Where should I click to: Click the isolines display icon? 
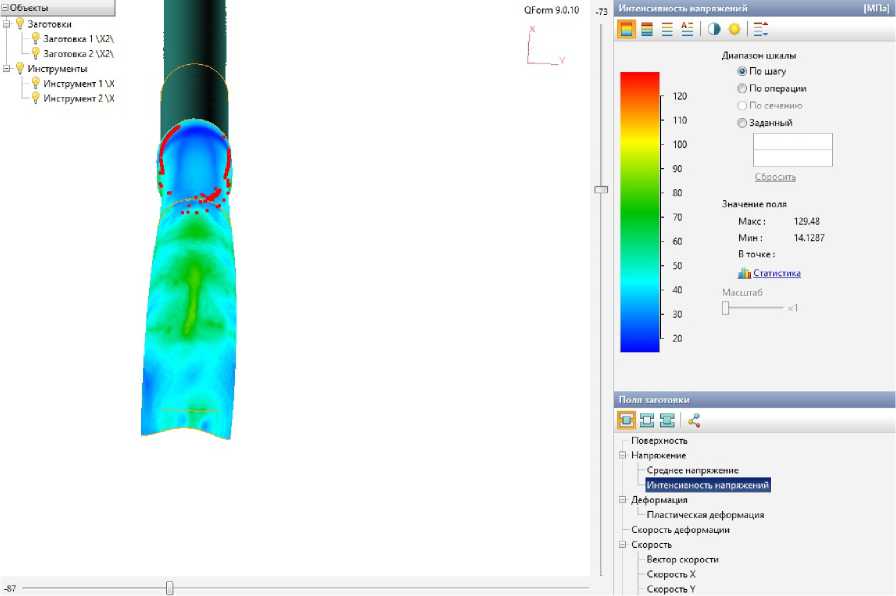coord(667,30)
